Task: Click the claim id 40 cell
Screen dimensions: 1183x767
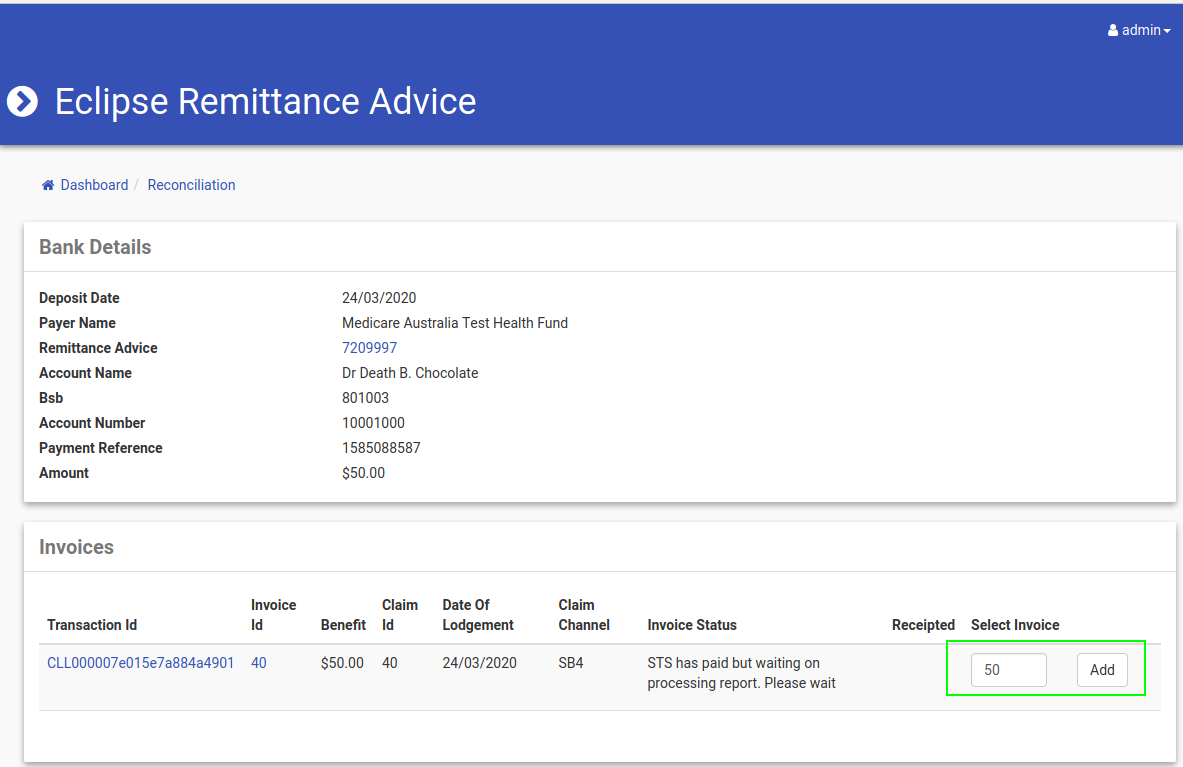Action: (x=389, y=663)
